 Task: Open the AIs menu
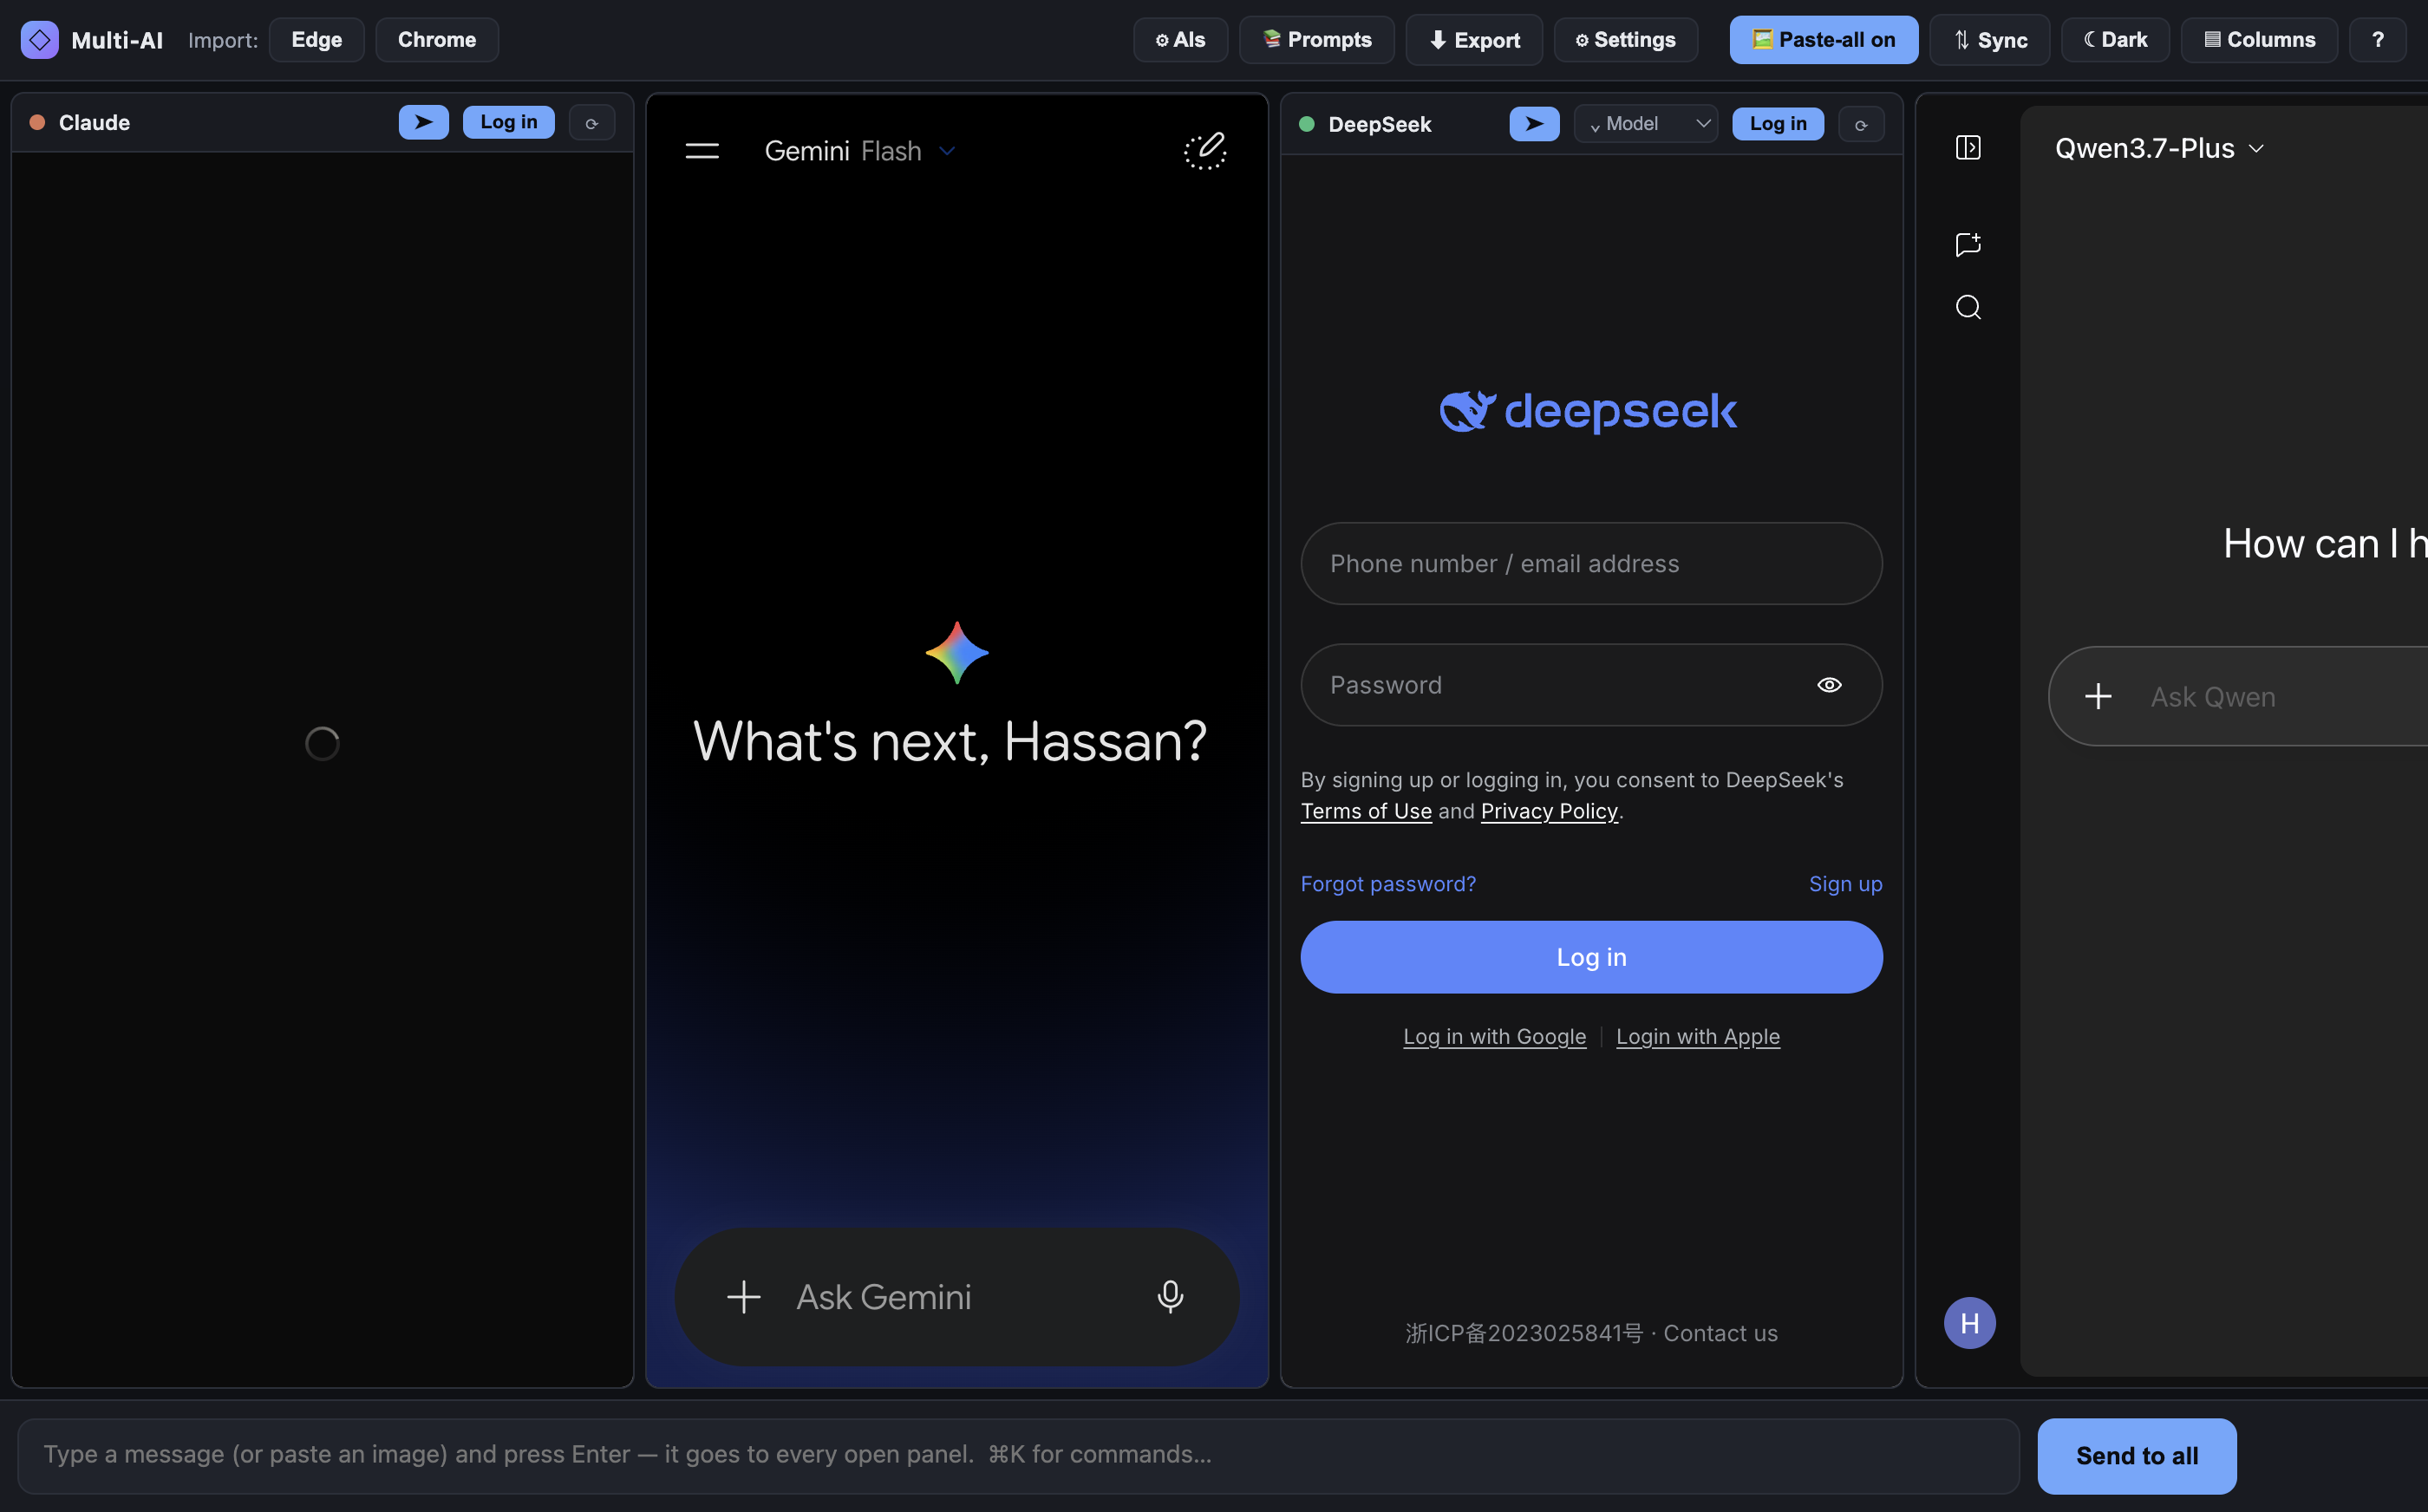click(1180, 40)
